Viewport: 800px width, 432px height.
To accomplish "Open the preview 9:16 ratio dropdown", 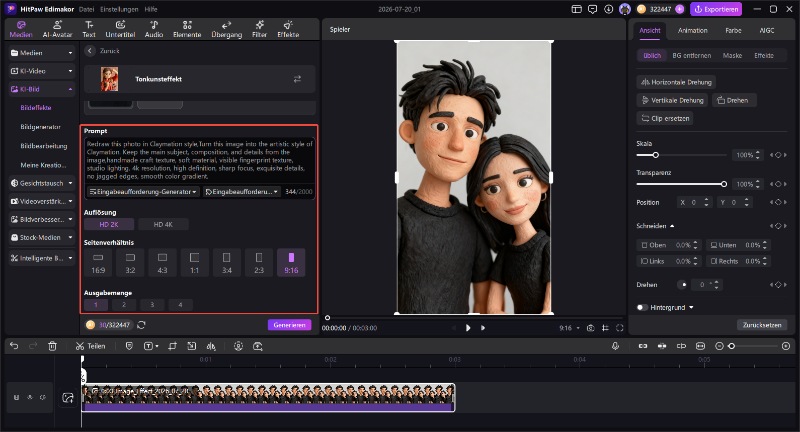I will click(x=569, y=328).
